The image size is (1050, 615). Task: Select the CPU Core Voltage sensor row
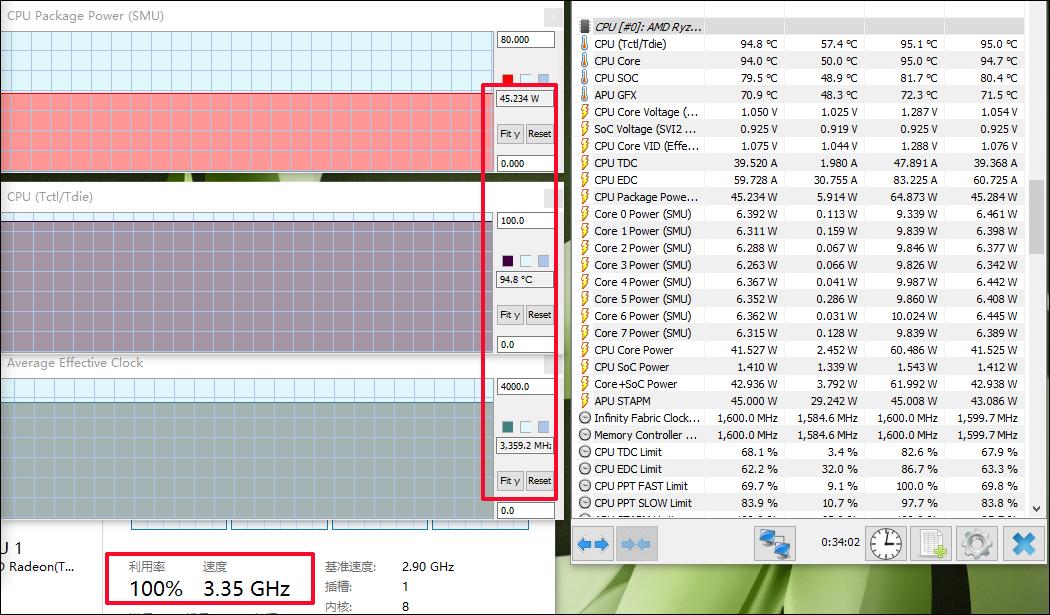click(x=800, y=112)
